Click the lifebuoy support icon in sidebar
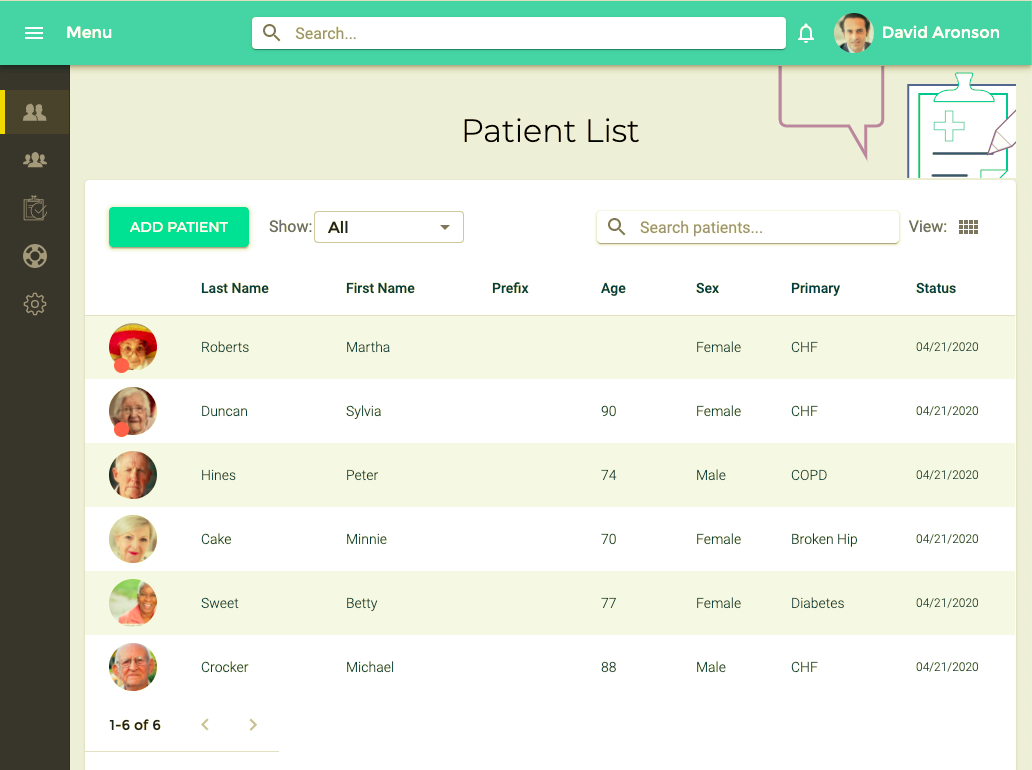The image size is (1032, 770). [x=35, y=256]
